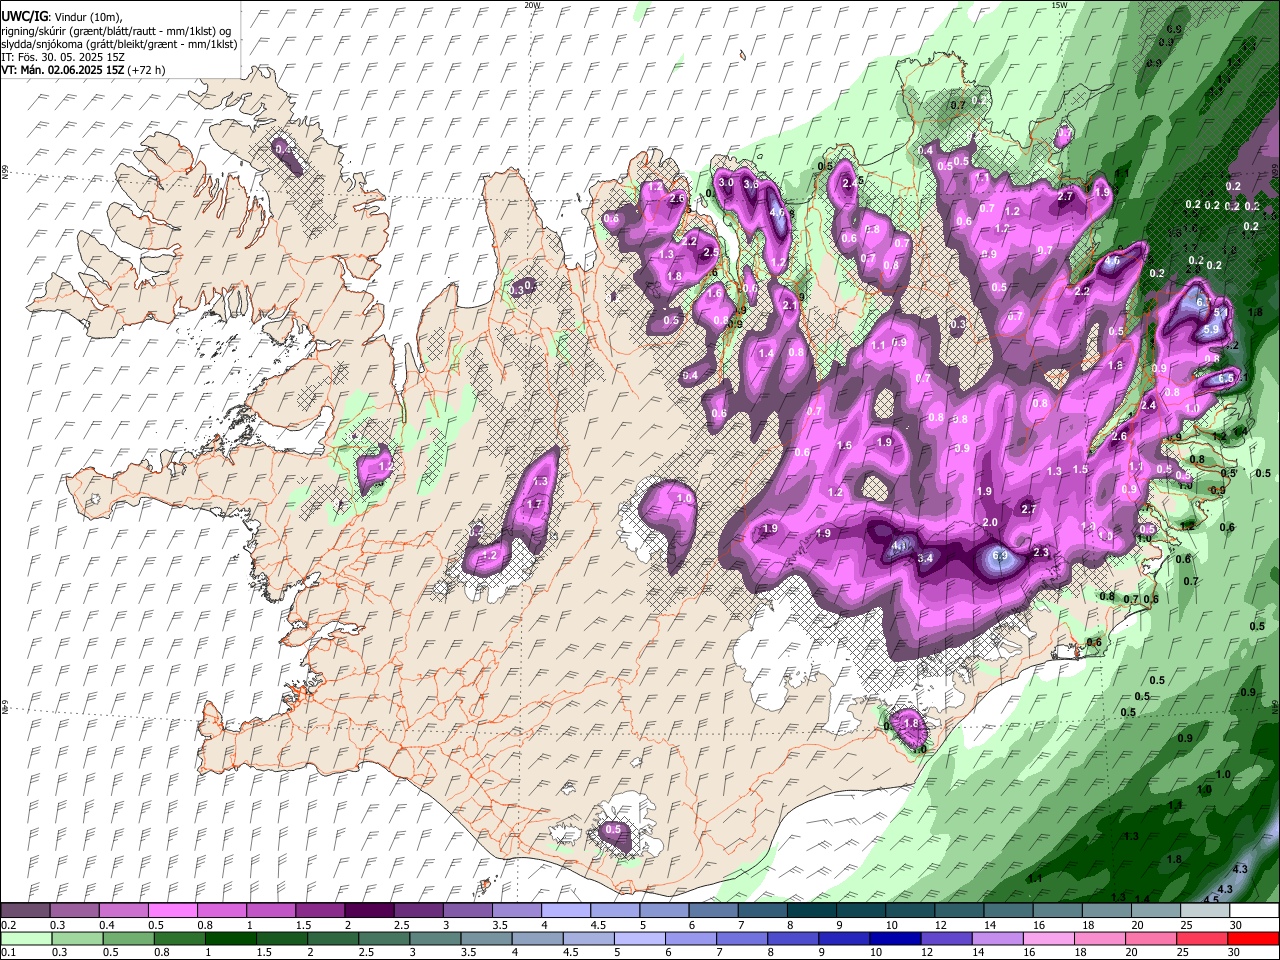
Task: Click the 2.3 value label on the map
Action: point(1040,553)
